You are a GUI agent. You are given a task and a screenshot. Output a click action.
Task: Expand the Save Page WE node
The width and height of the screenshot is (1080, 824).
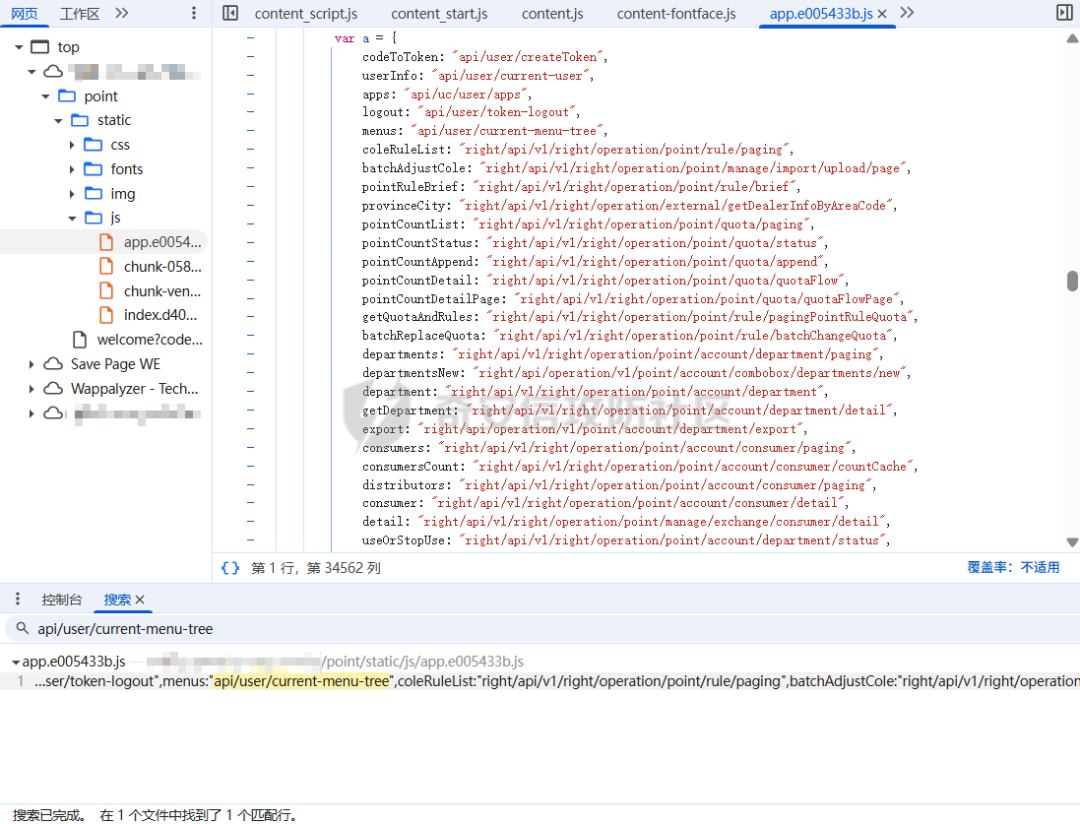pyautogui.click(x=31, y=364)
